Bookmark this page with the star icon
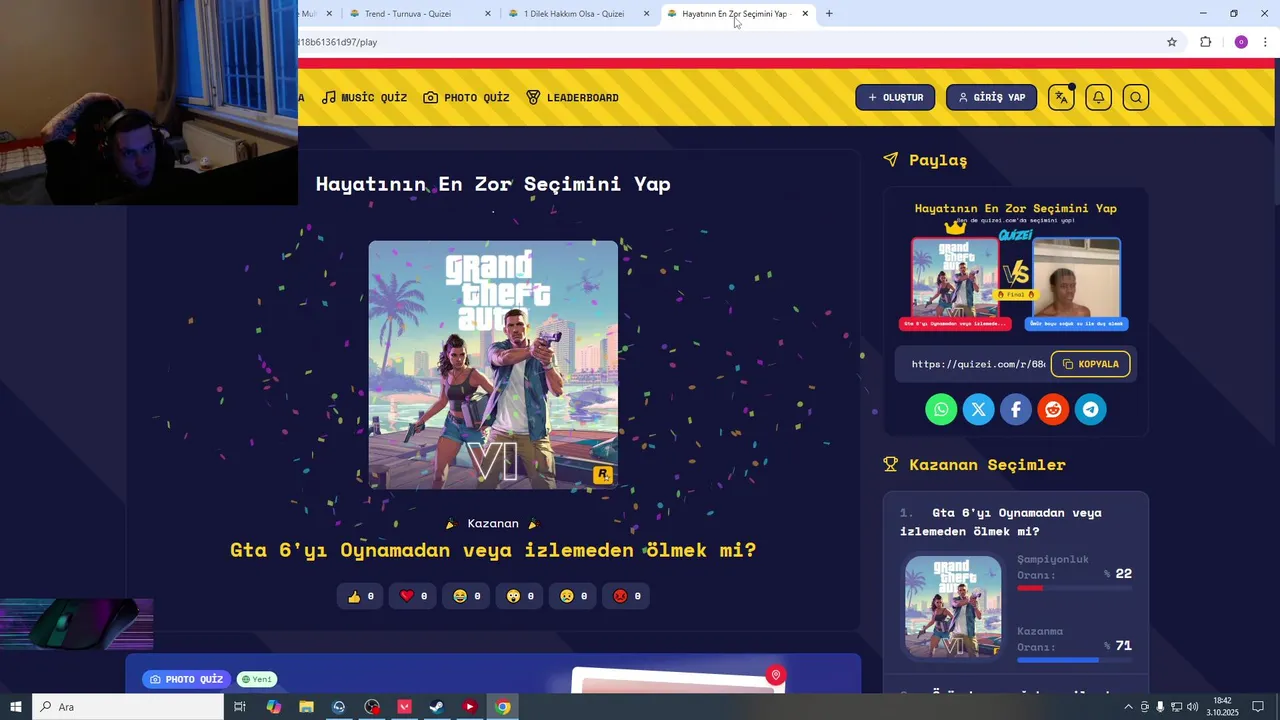The width and height of the screenshot is (1280, 720). click(1172, 42)
